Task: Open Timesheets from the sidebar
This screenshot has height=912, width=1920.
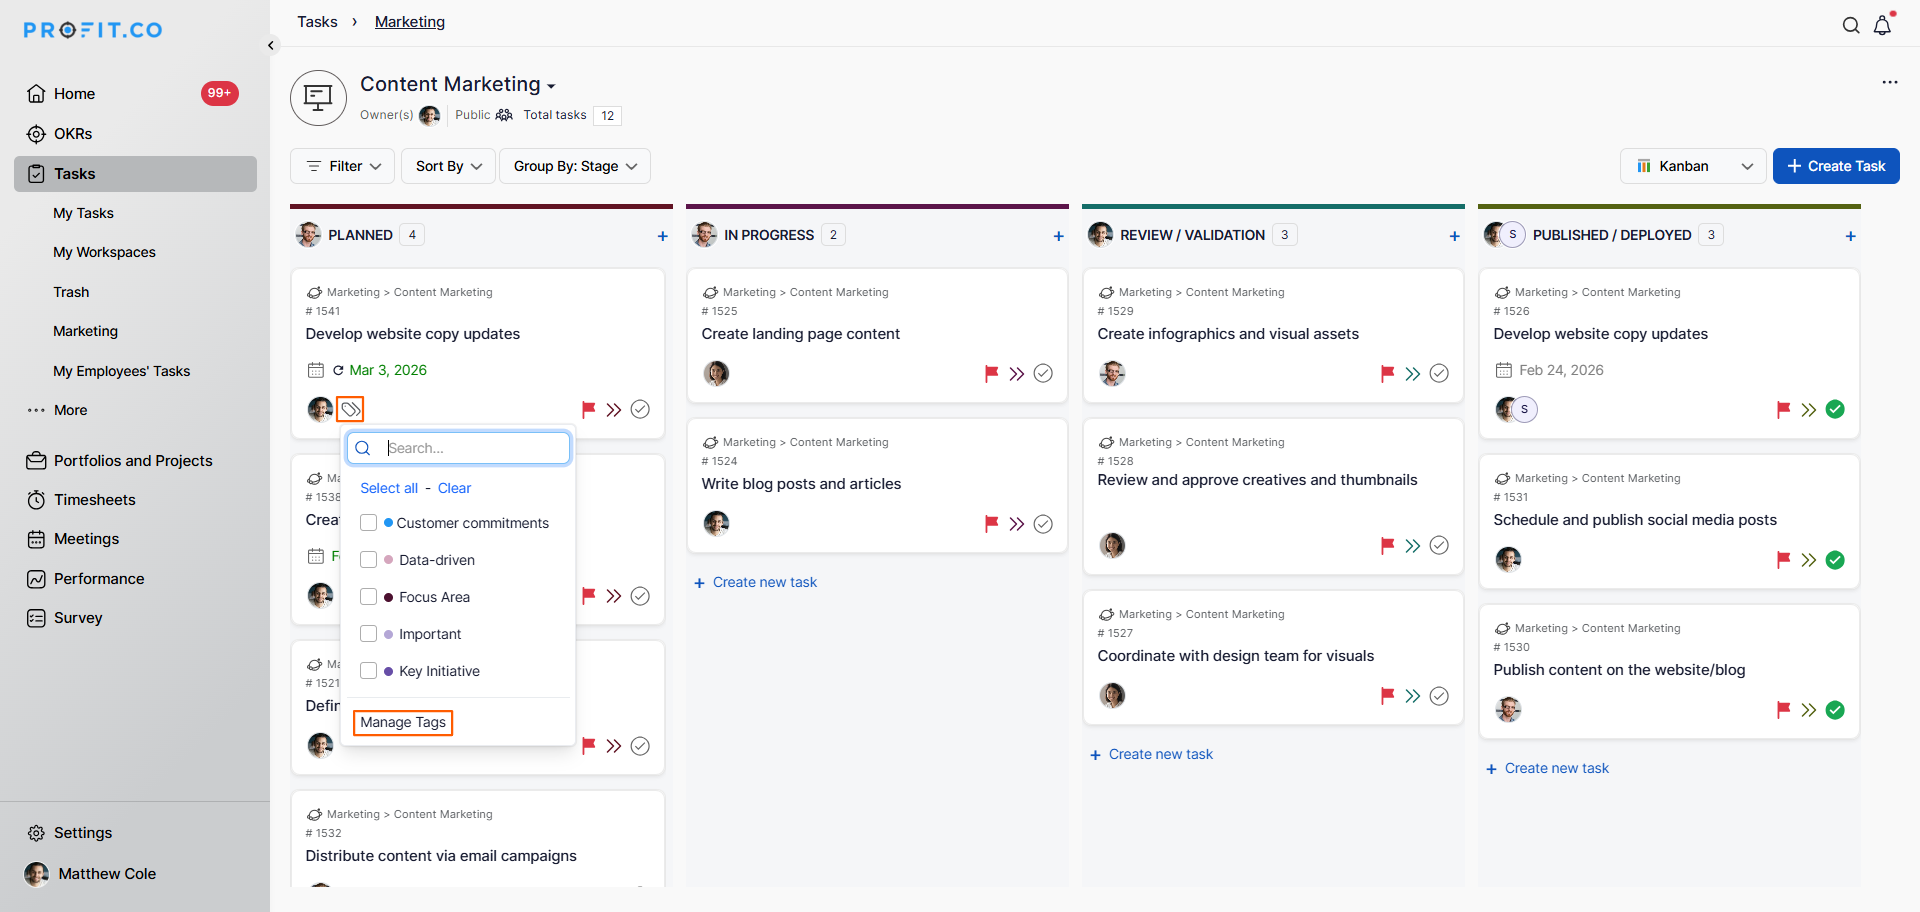Action: 94,500
